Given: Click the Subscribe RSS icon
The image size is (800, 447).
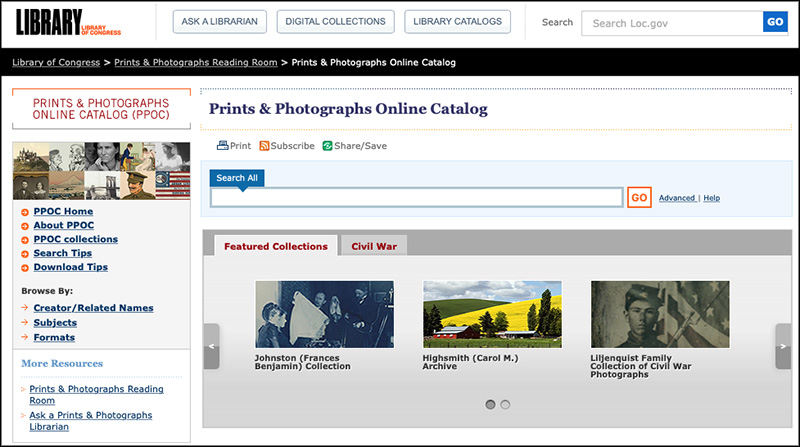Looking at the screenshot, I should tap(264, 146).
